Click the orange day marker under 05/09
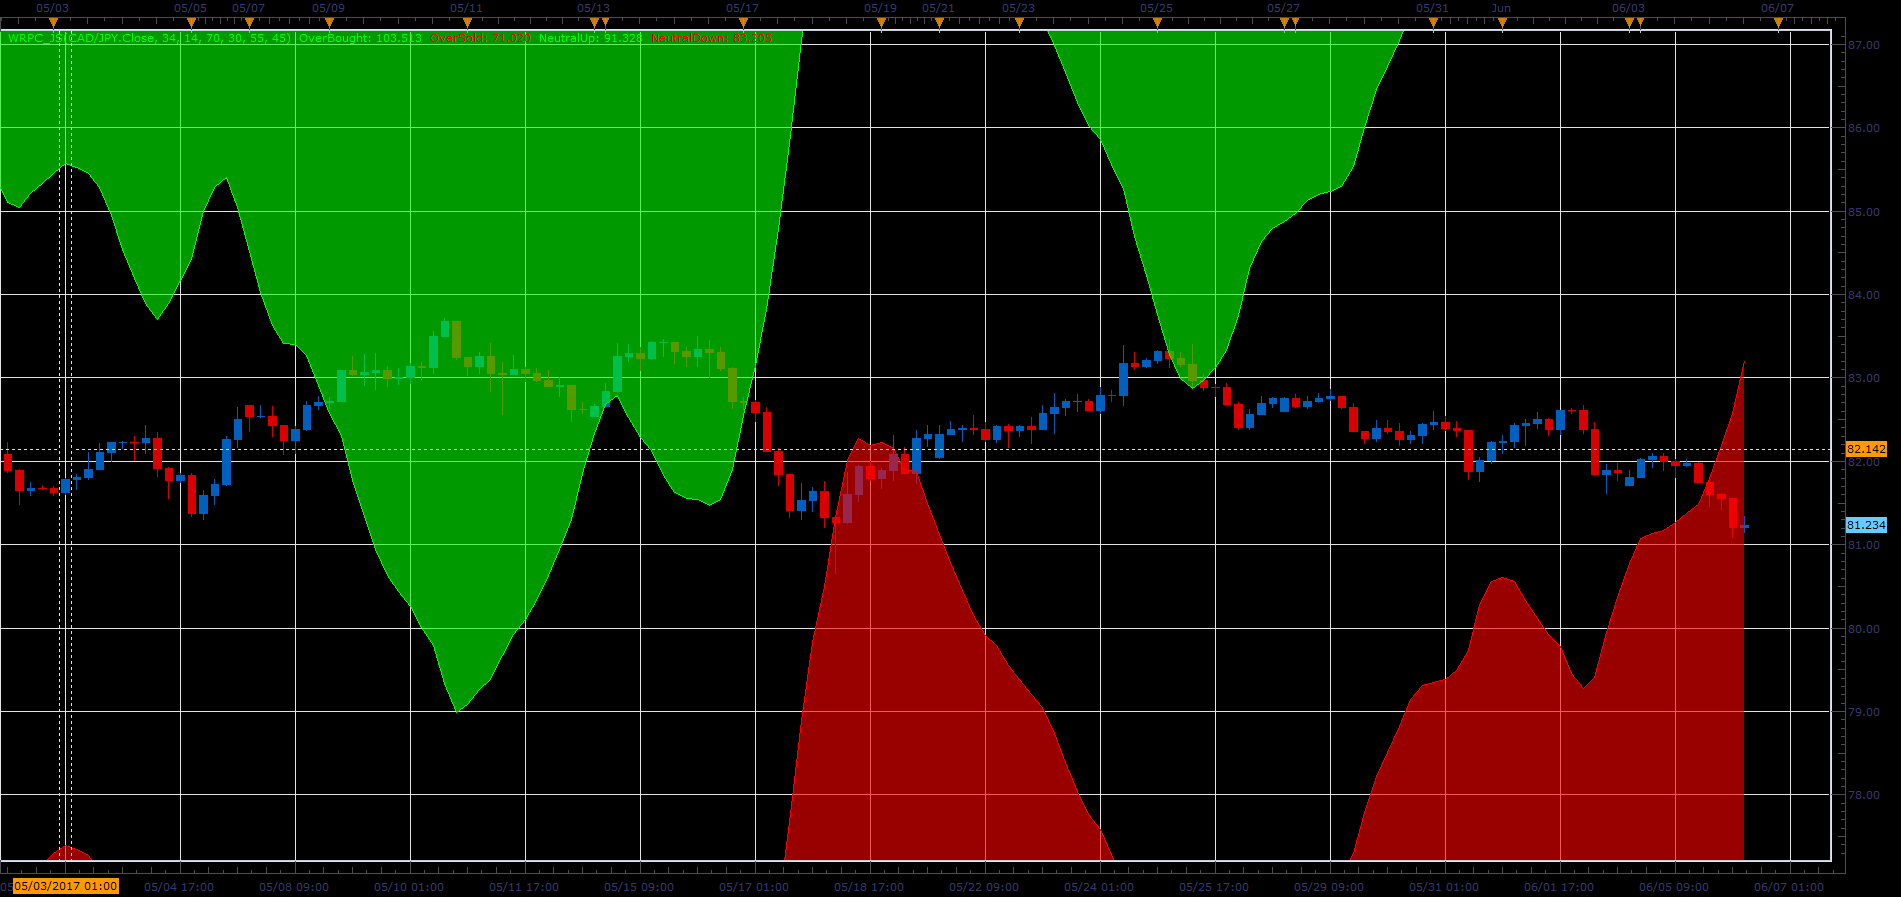 (329, 22)
